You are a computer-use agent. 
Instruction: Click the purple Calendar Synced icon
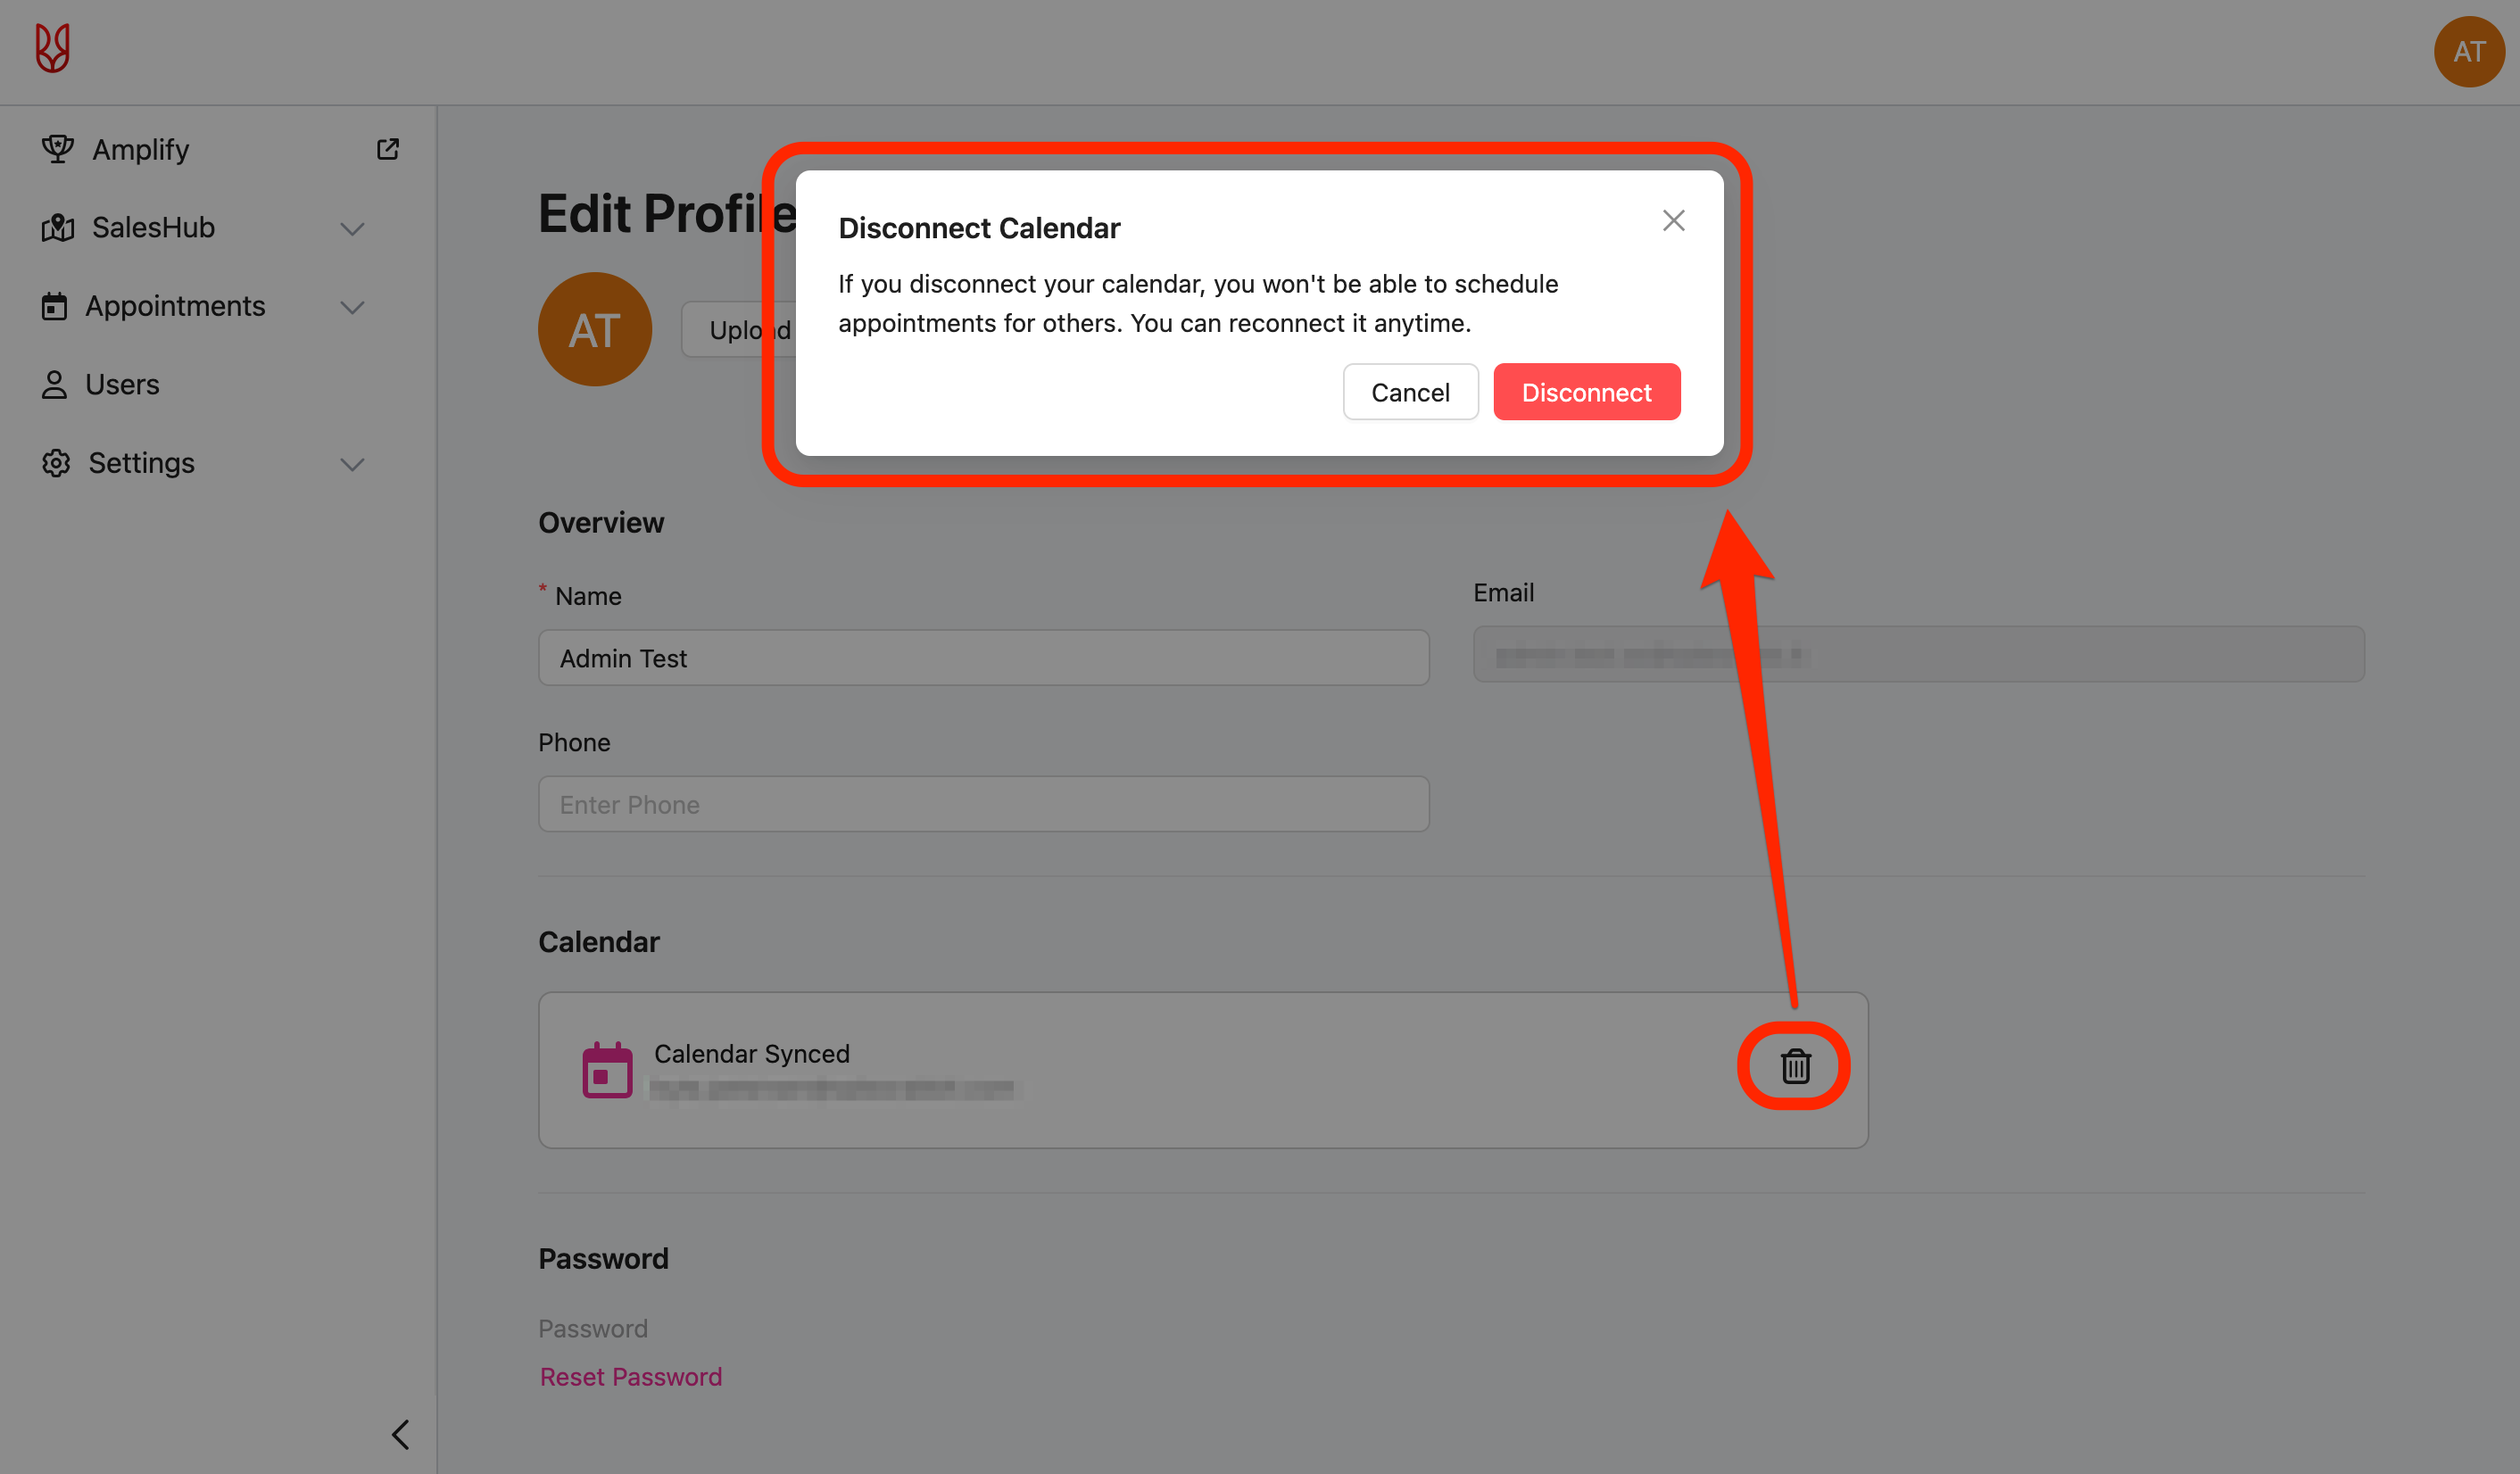[607, 1070]
